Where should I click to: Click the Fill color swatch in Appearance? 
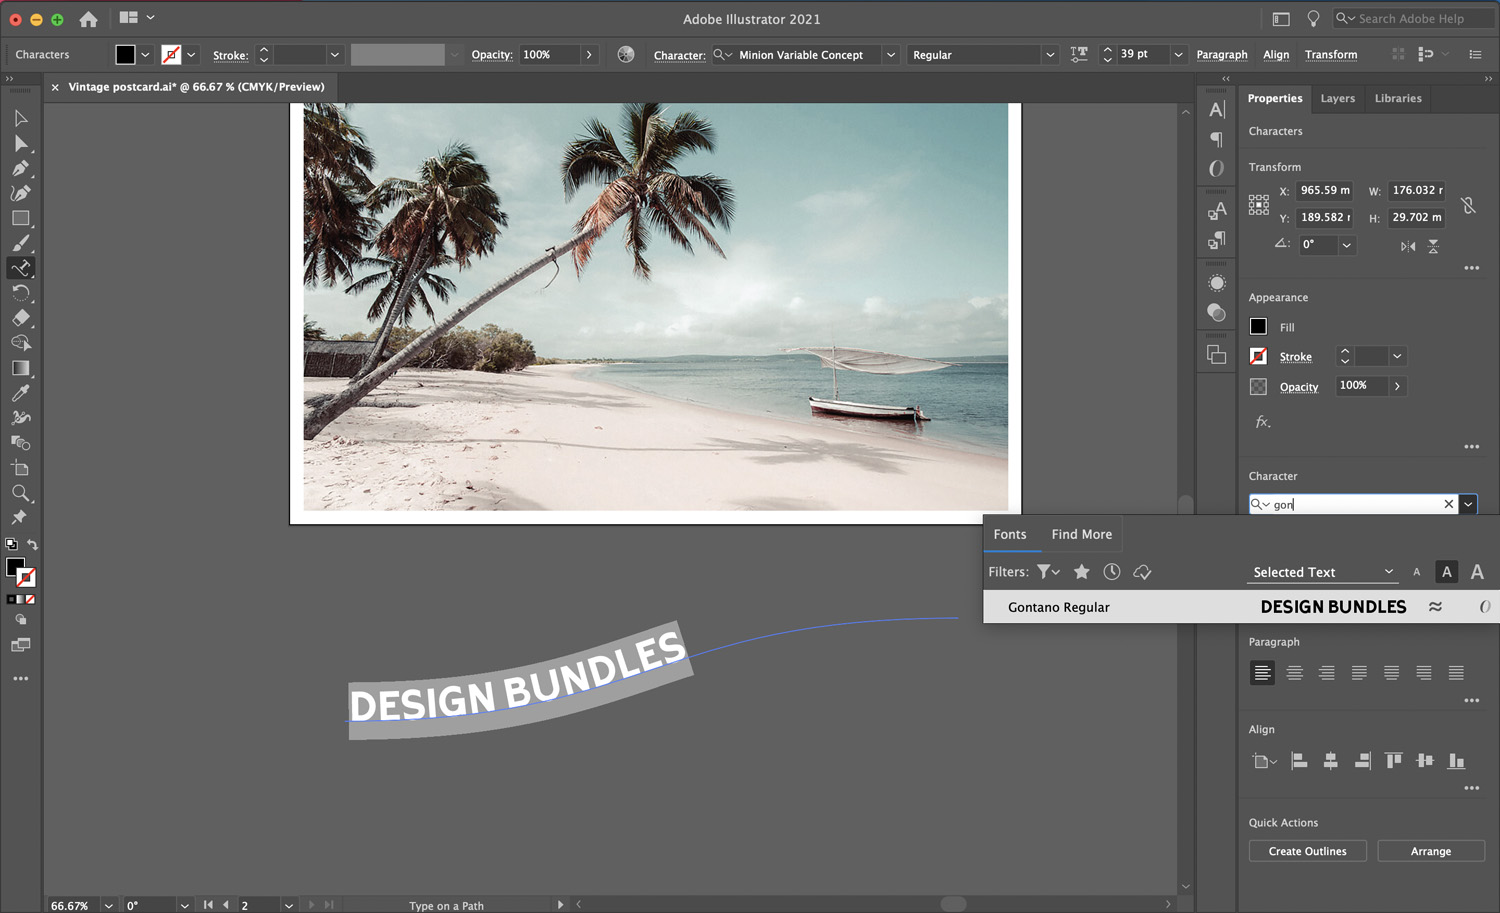pos(1258,326)
